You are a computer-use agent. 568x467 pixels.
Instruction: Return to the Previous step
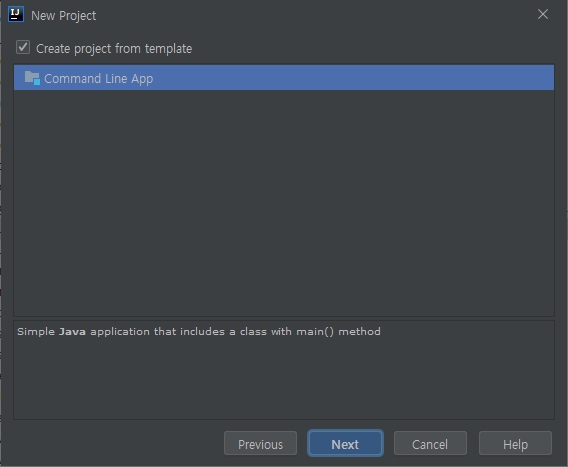(260, 443)
